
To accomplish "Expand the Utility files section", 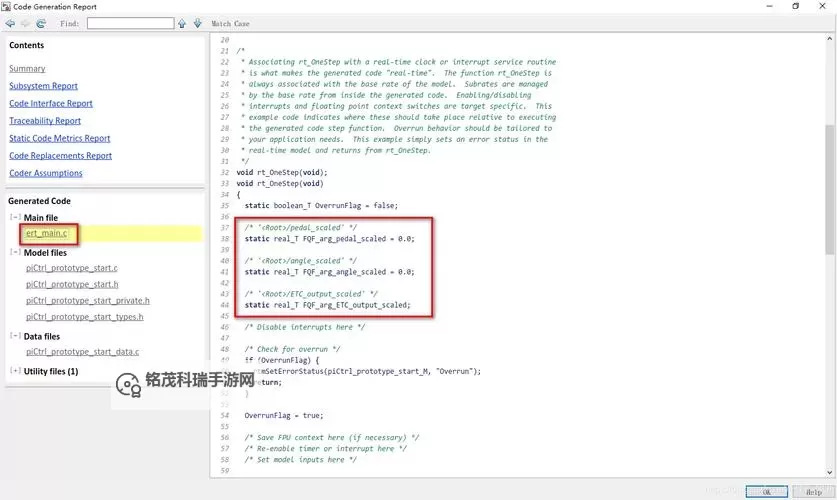I will point(15,371).
